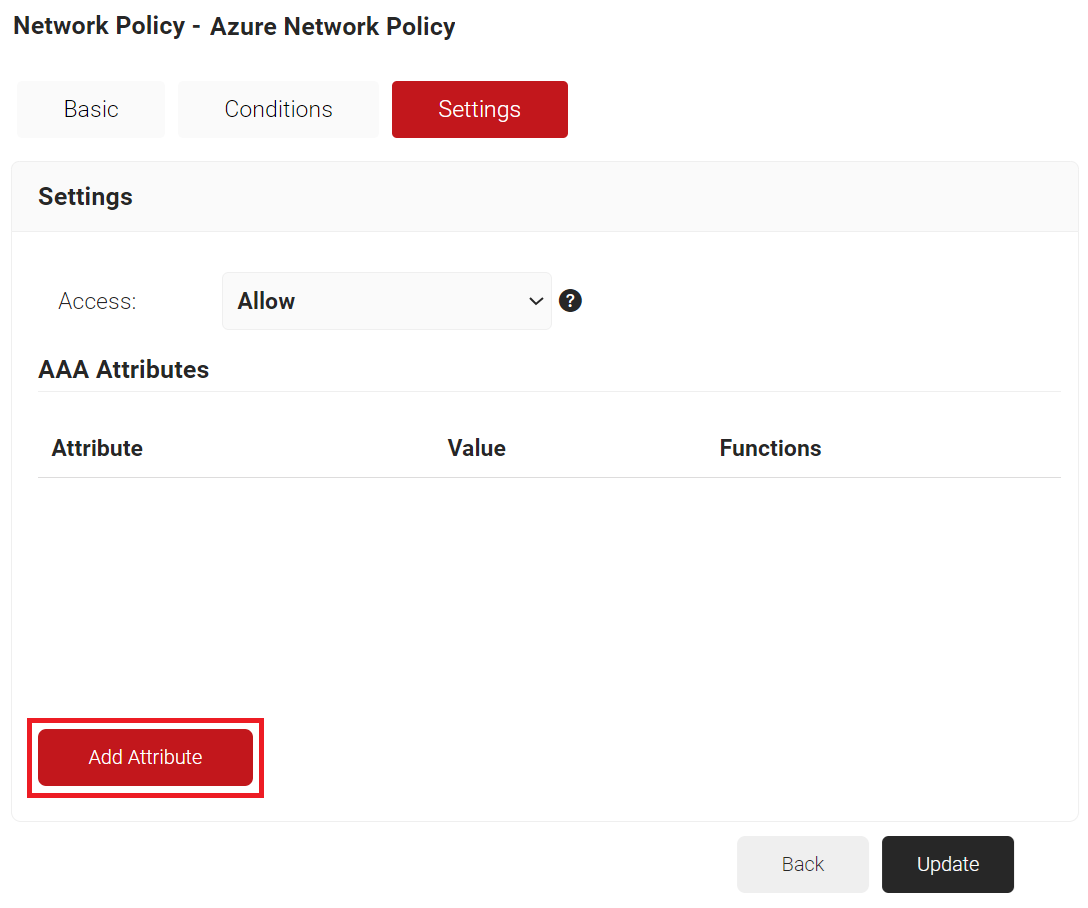Click the Network Policy page title
This screenshot has height=908, width=1088.
98,26
